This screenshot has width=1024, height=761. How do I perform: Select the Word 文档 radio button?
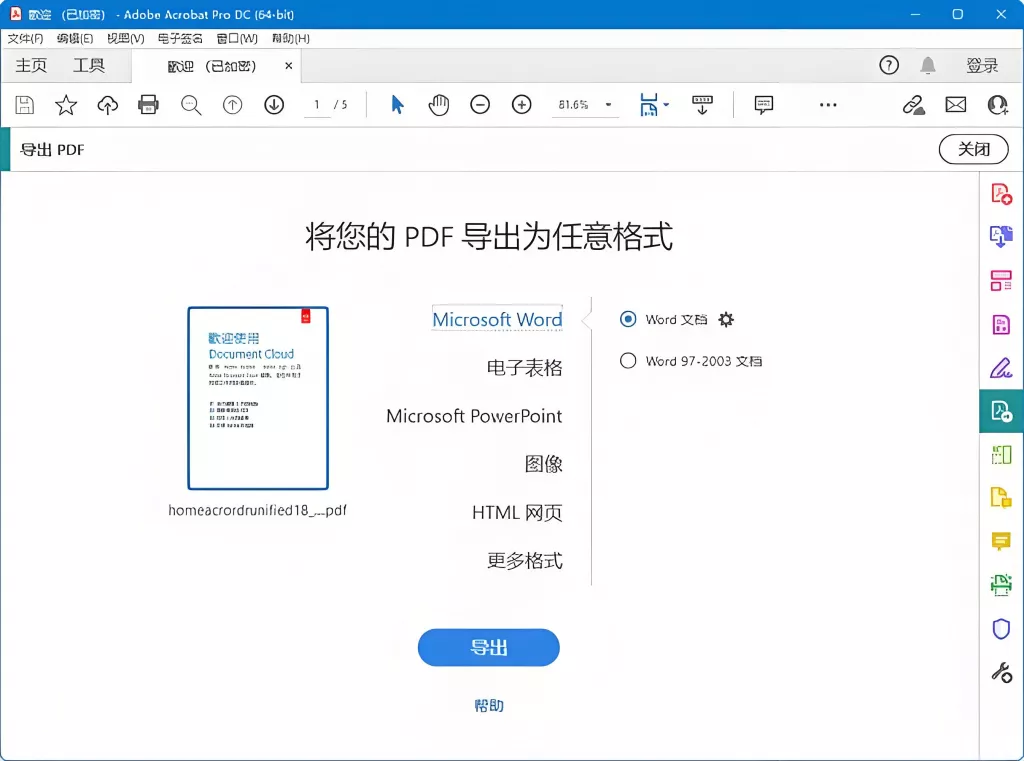628,319
